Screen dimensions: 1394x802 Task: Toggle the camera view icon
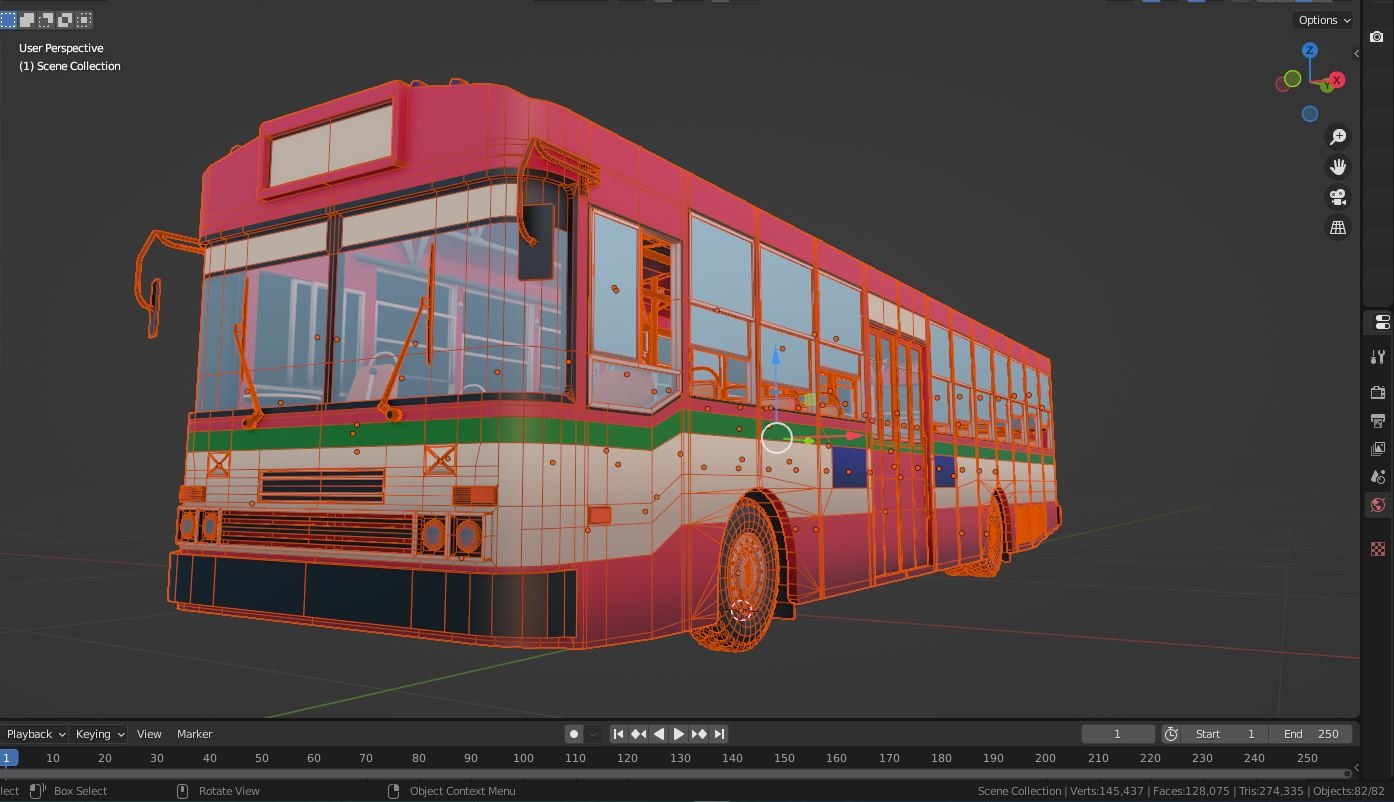pos(1338,197)
